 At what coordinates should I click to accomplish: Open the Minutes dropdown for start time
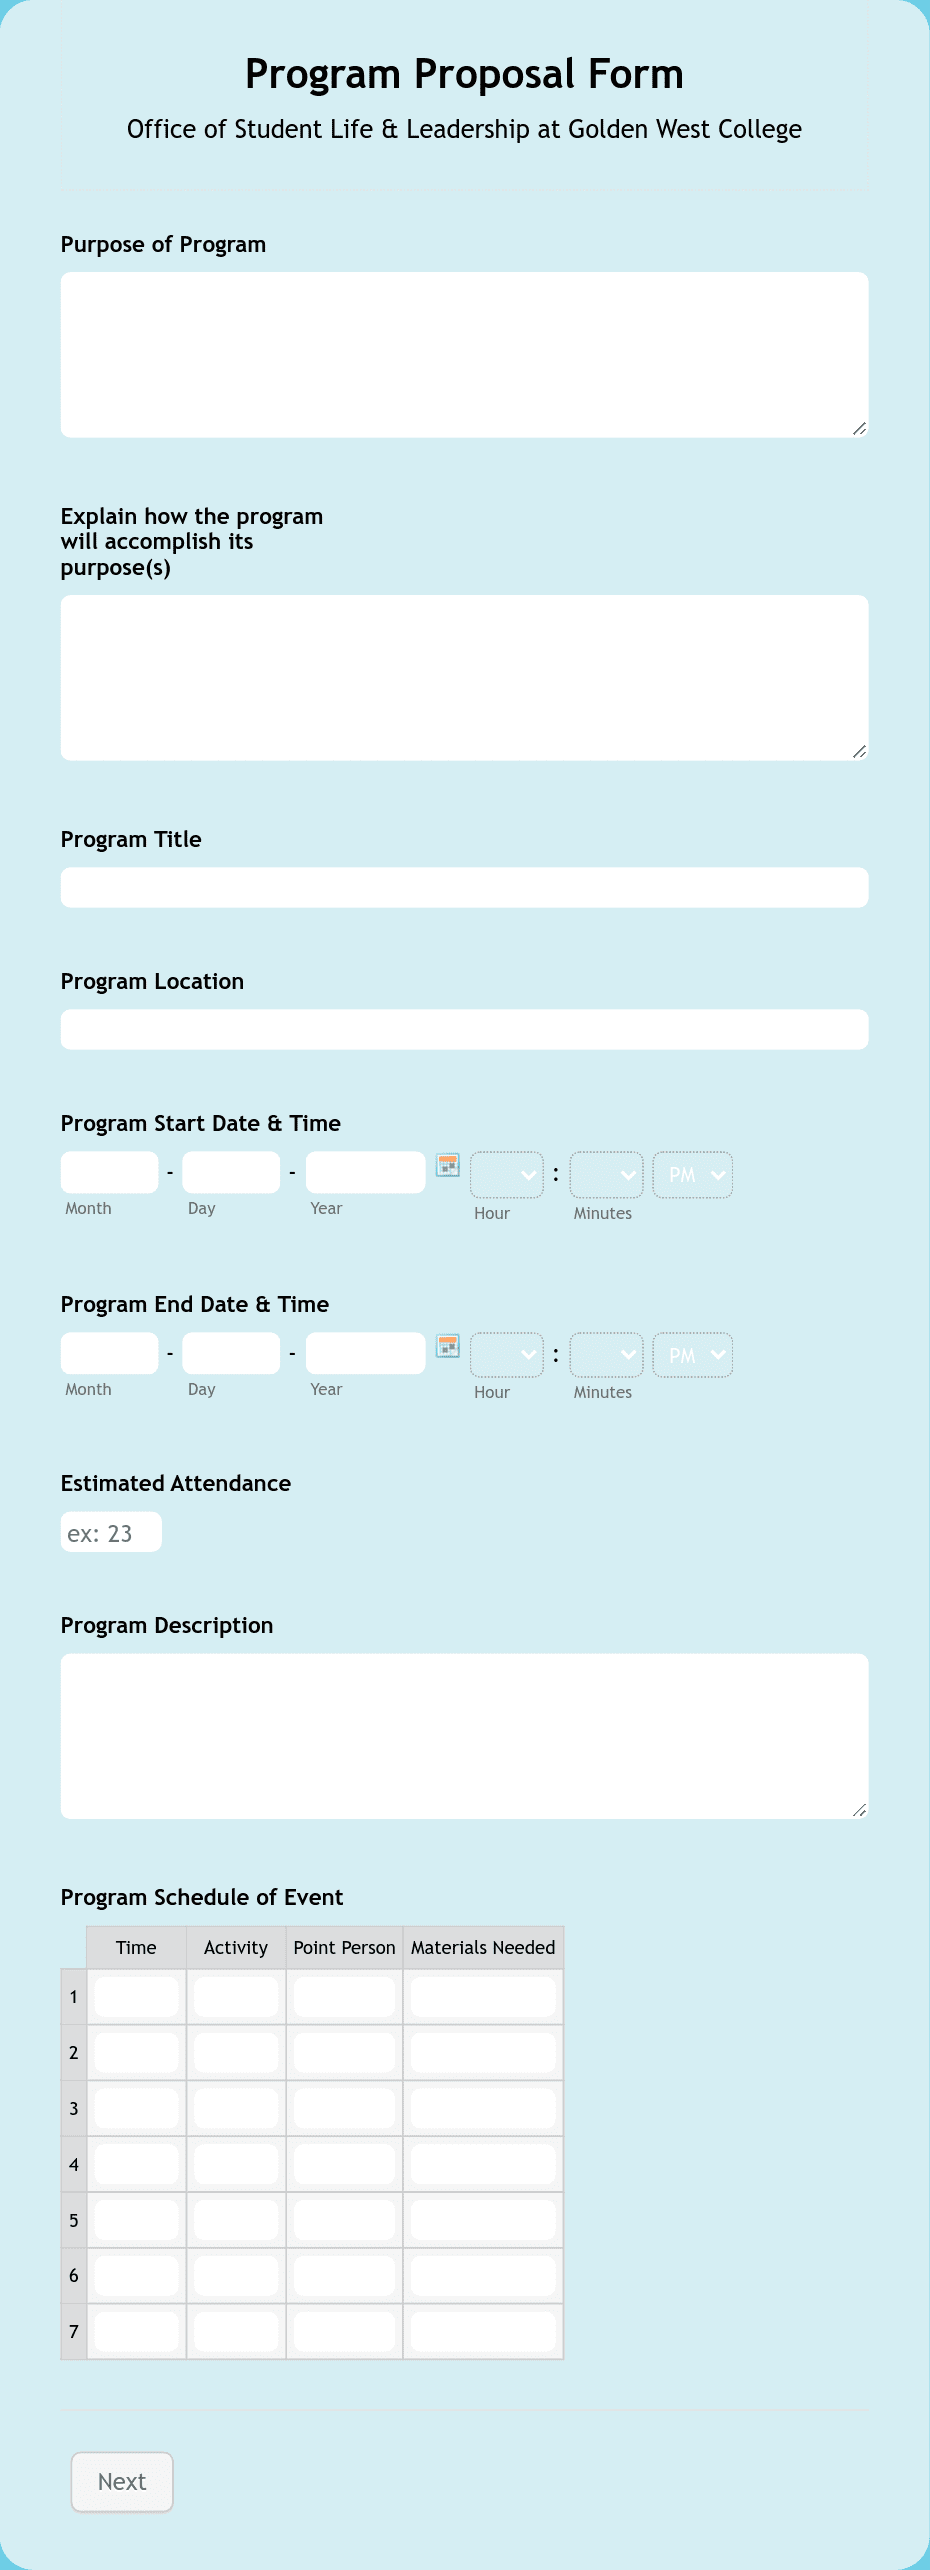(605, 1175)
